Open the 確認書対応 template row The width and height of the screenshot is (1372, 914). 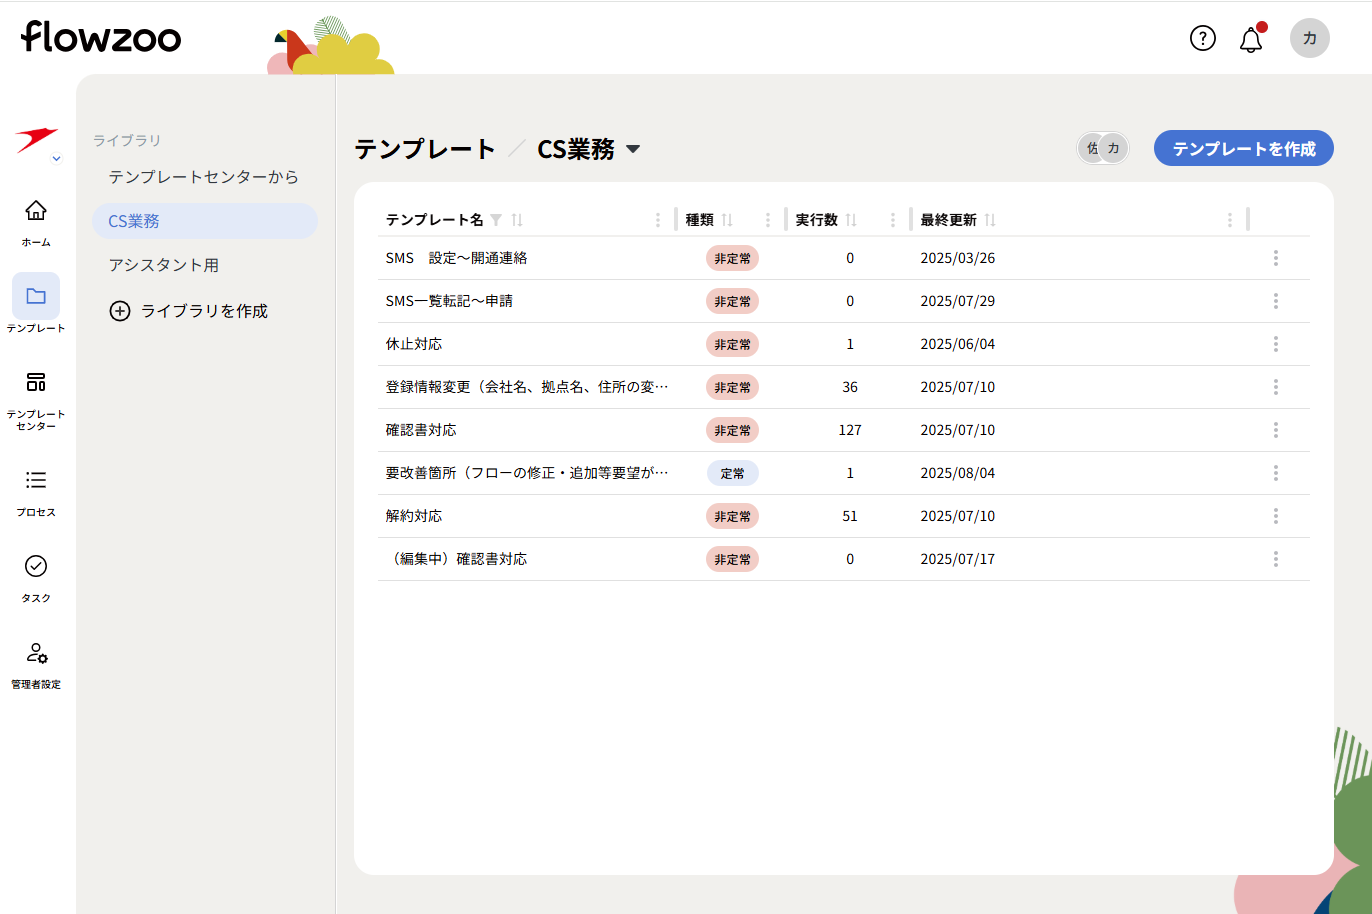[x=421, y=430]
